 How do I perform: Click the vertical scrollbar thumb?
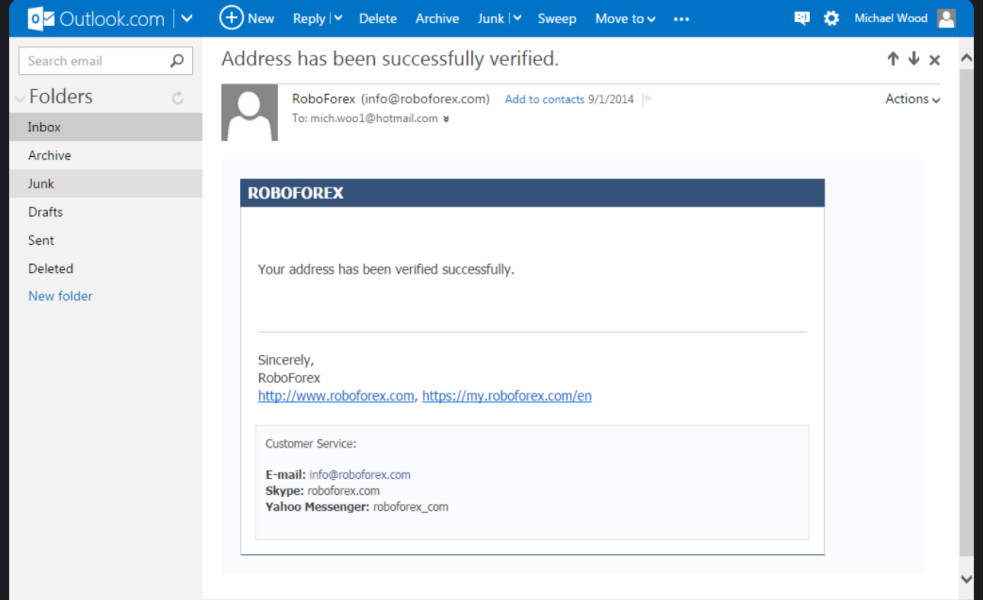(966, 312)
